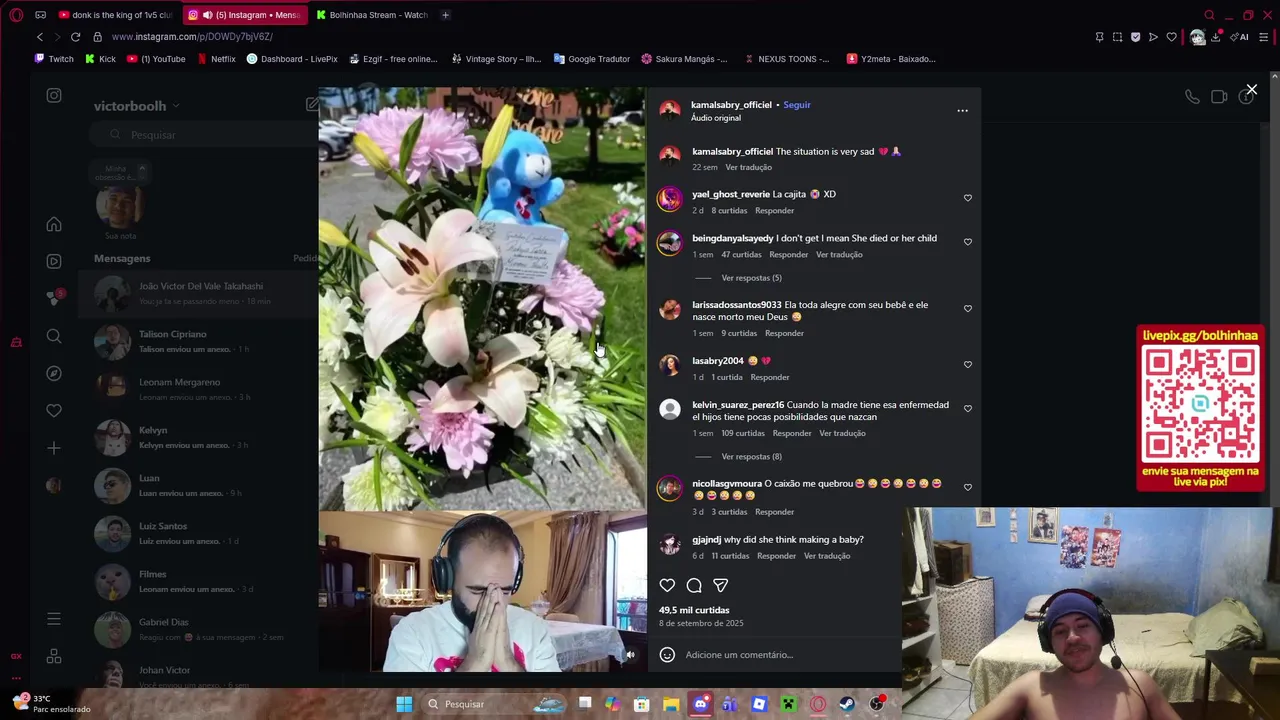Screen dimensions: 1280x720
Task: Open chat with Leonam Mergareno
Action: [198, 389]
